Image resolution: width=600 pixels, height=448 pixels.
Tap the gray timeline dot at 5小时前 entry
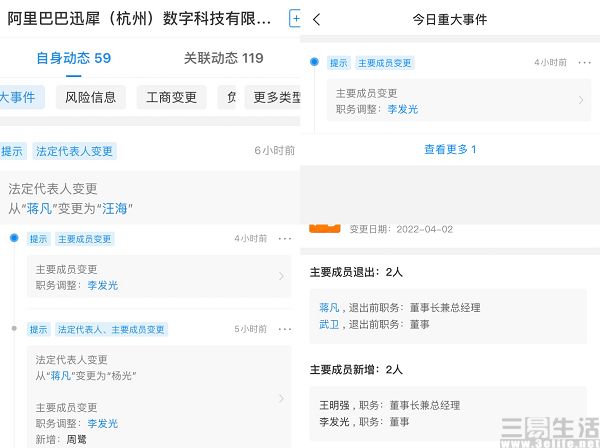(x=14, y=328)
